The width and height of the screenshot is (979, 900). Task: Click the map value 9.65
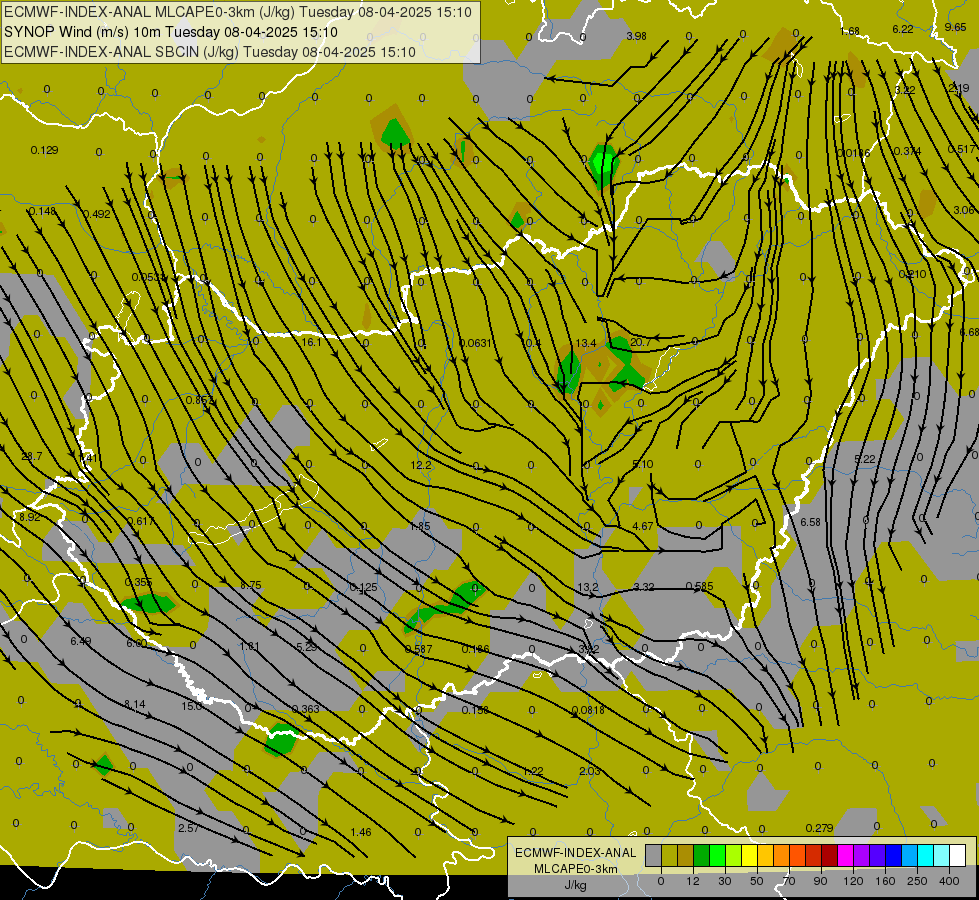click(x=955, y=27)
